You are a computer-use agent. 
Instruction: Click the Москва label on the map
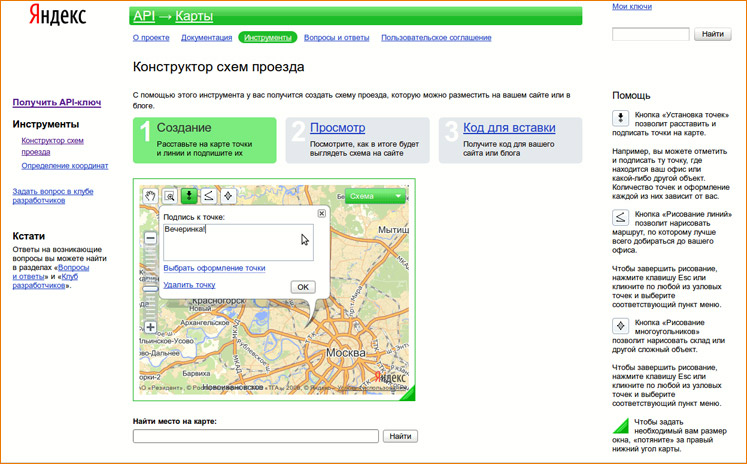click(346, 353)
